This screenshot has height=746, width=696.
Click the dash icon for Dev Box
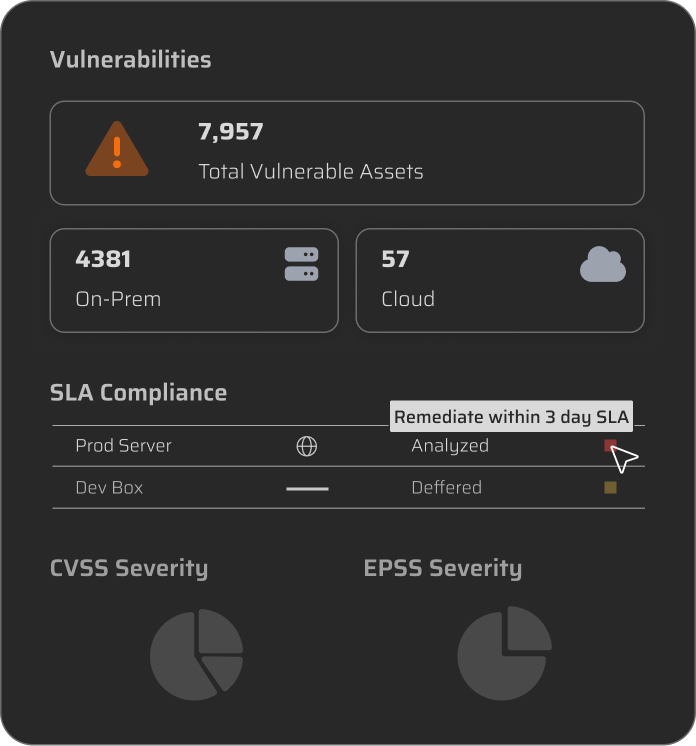click(307, 489)
